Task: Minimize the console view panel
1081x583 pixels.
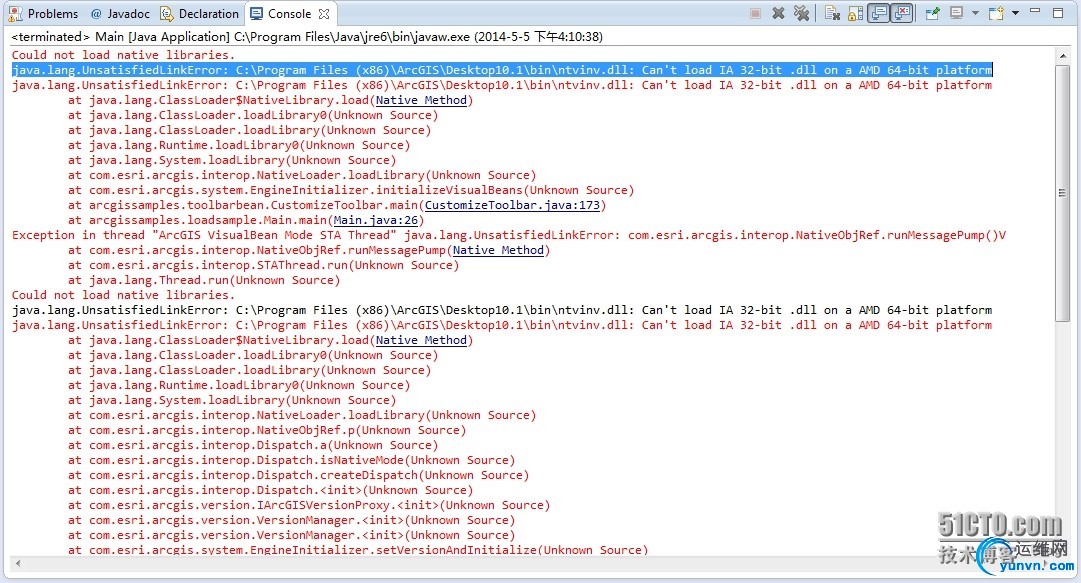Action: tap(1035, 12)
